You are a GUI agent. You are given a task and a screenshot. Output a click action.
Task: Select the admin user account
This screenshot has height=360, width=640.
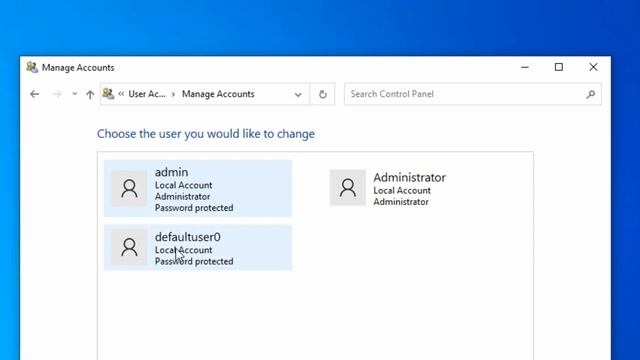coord(198,188)
